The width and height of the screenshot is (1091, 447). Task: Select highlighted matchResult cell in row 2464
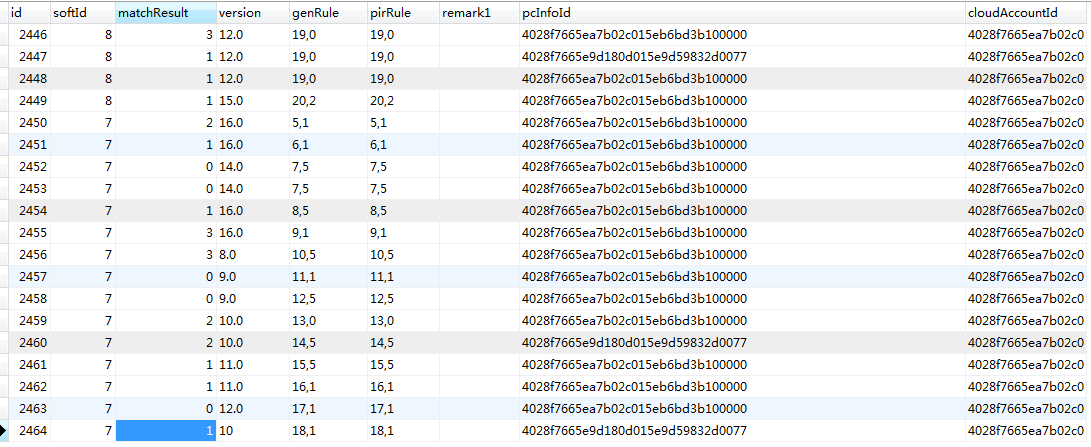tap(166, 431)
